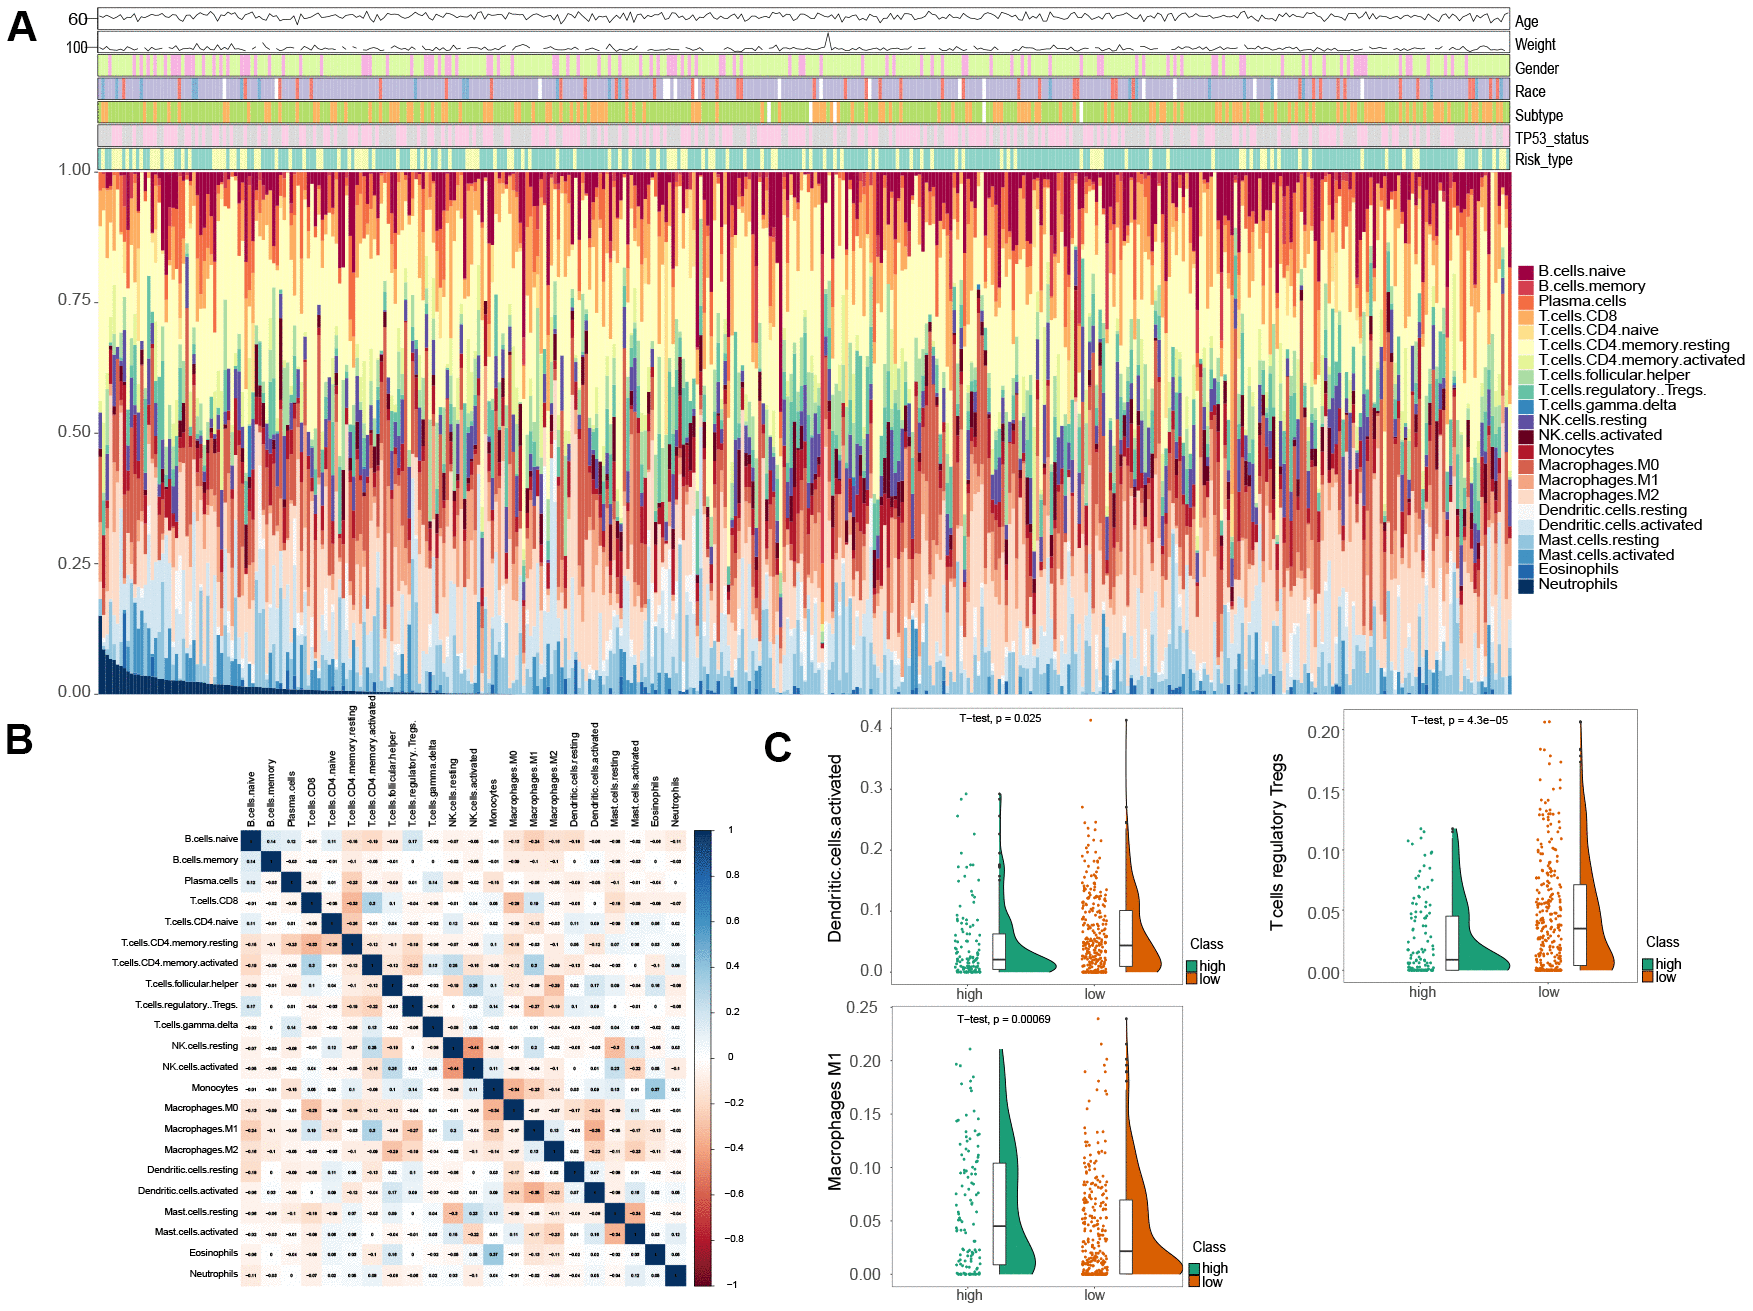1753x1311 pixels.
Task: Click NK.cells.activated text in panel A legend
Action: coord(1600,435)
